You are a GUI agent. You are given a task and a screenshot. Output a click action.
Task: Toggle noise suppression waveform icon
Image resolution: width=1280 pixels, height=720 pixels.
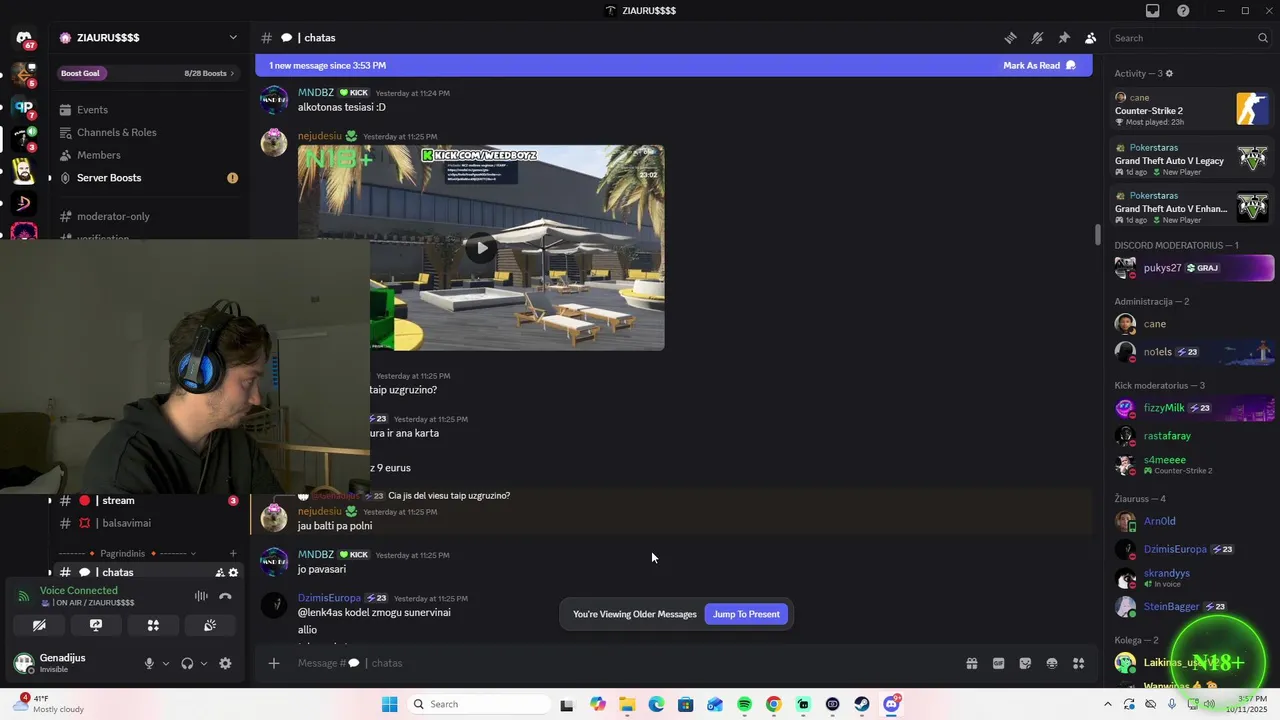pos(201,596)
